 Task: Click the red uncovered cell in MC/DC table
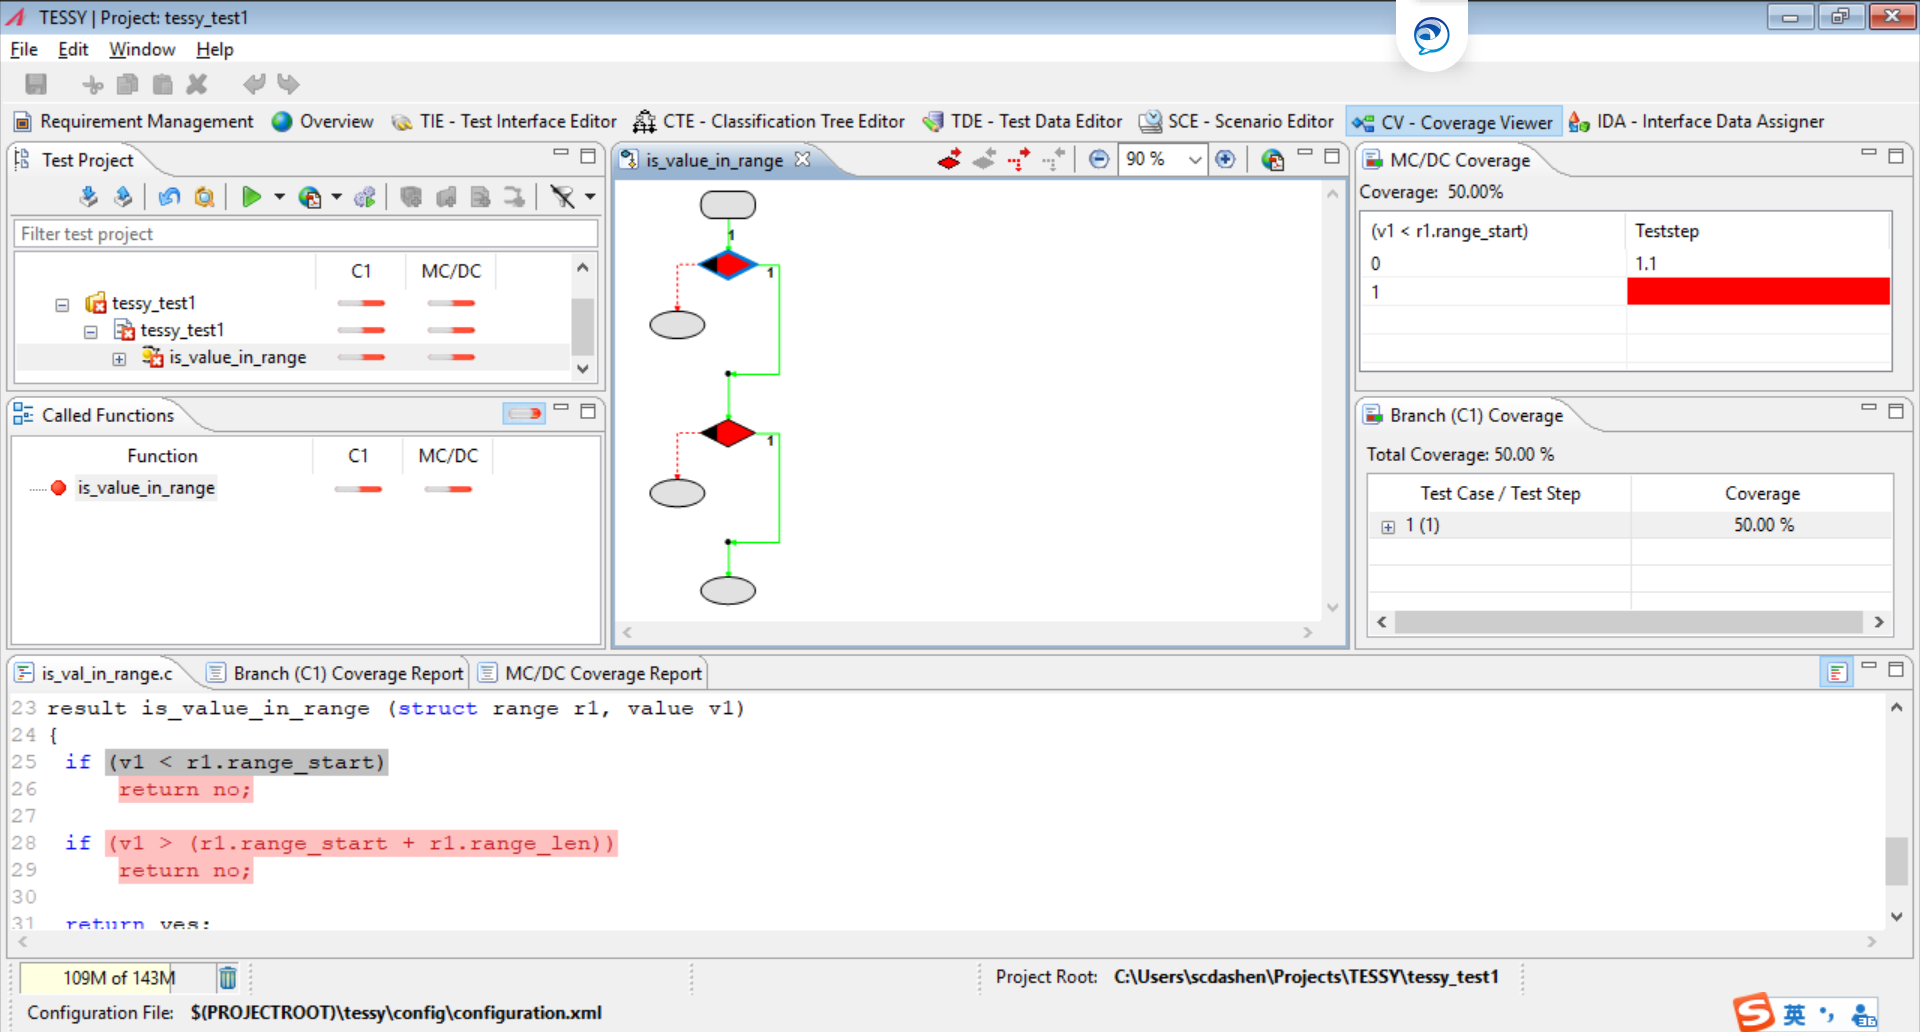pos(1758,291)
